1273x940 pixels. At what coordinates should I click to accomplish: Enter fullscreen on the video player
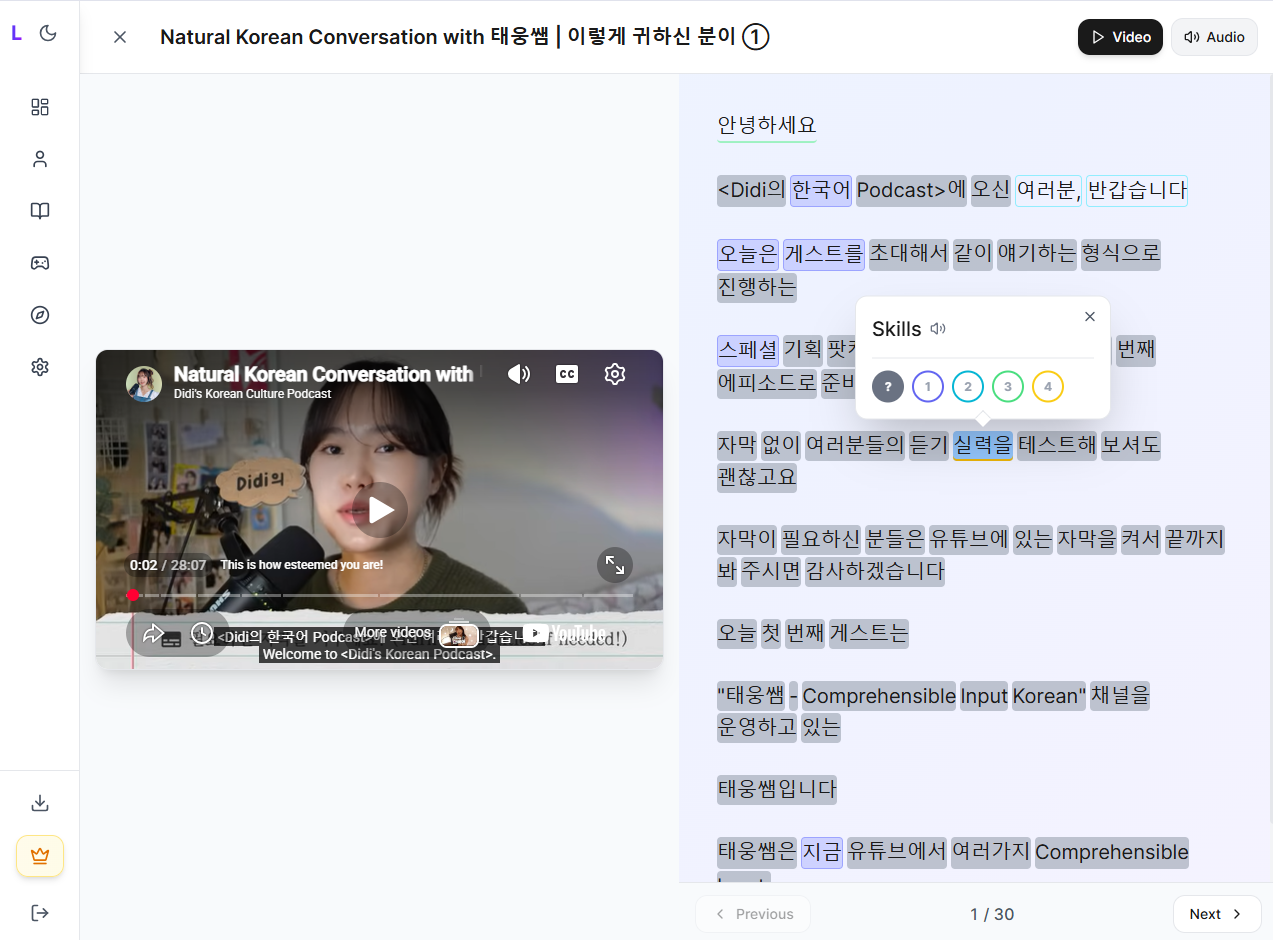click(x=615, y=566)
